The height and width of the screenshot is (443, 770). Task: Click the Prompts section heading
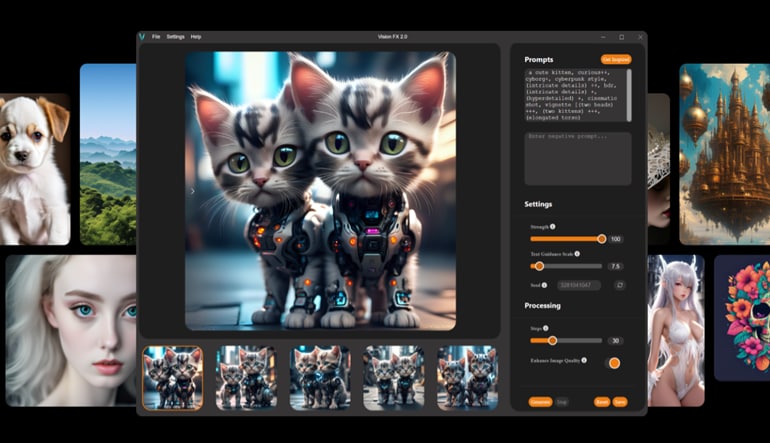539,59
